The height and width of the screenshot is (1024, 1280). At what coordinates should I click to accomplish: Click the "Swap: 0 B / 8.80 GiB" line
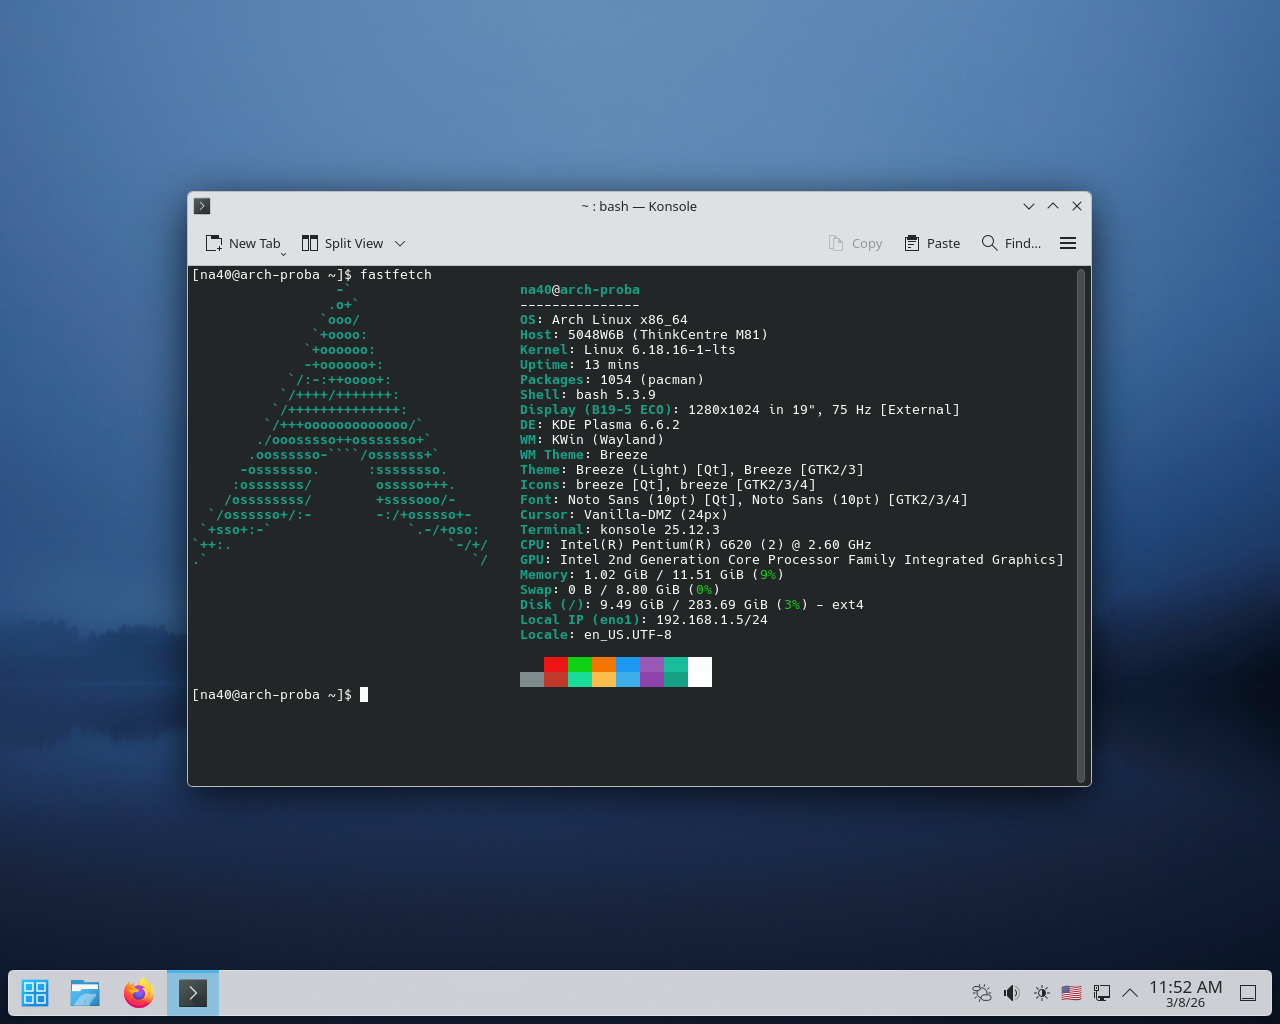point(620,590)
